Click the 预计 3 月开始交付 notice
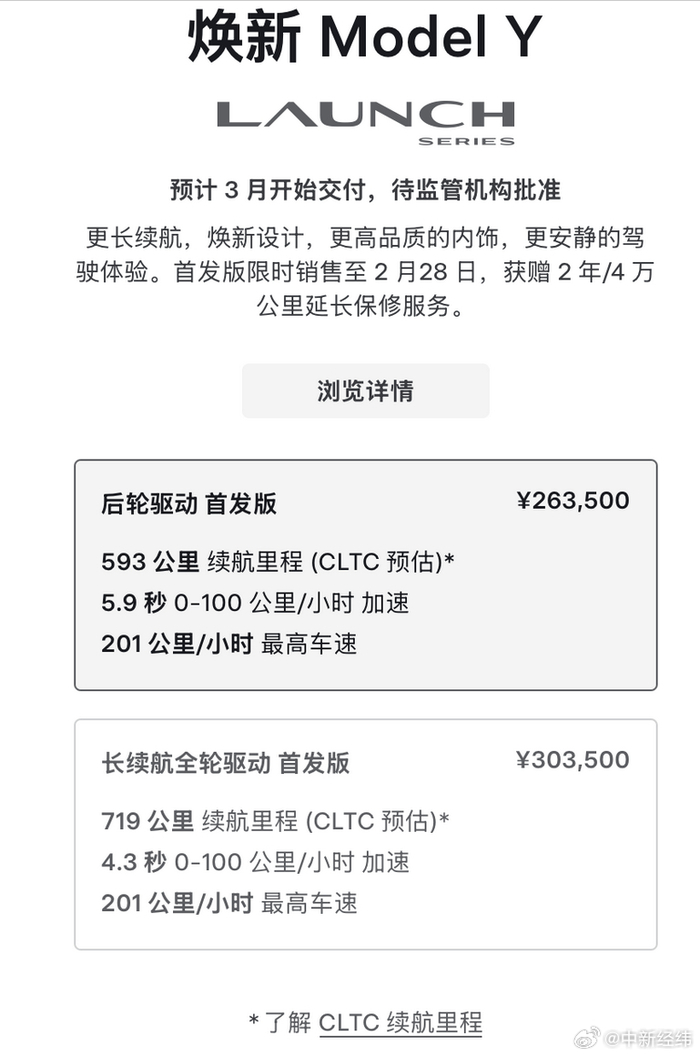 365,190
